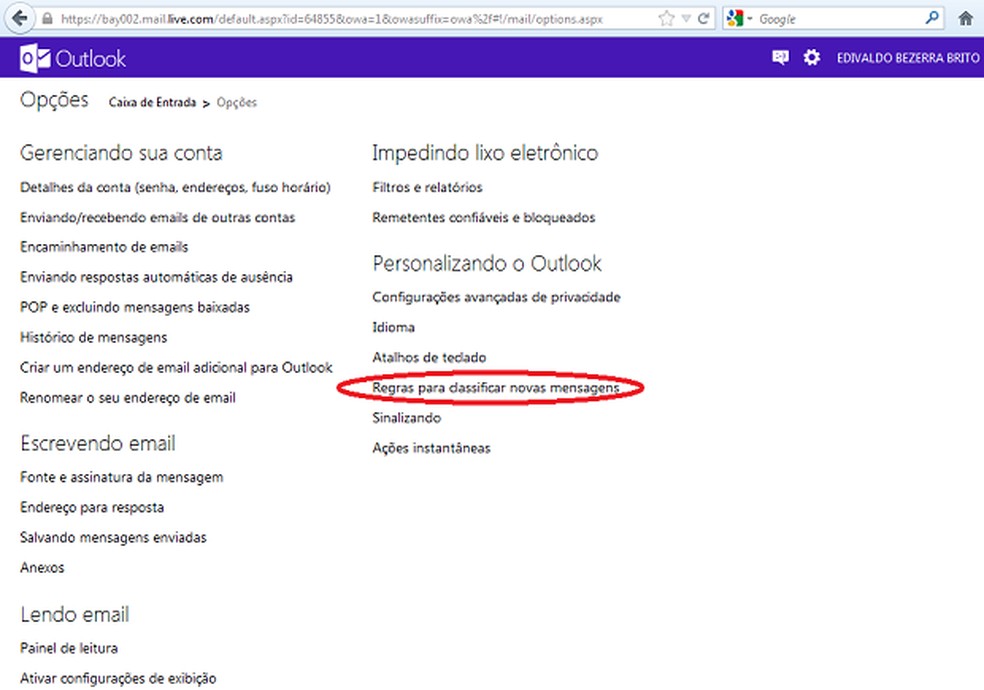Click the Idioma option
Viewport: 984px width, 690px height.
392,327
